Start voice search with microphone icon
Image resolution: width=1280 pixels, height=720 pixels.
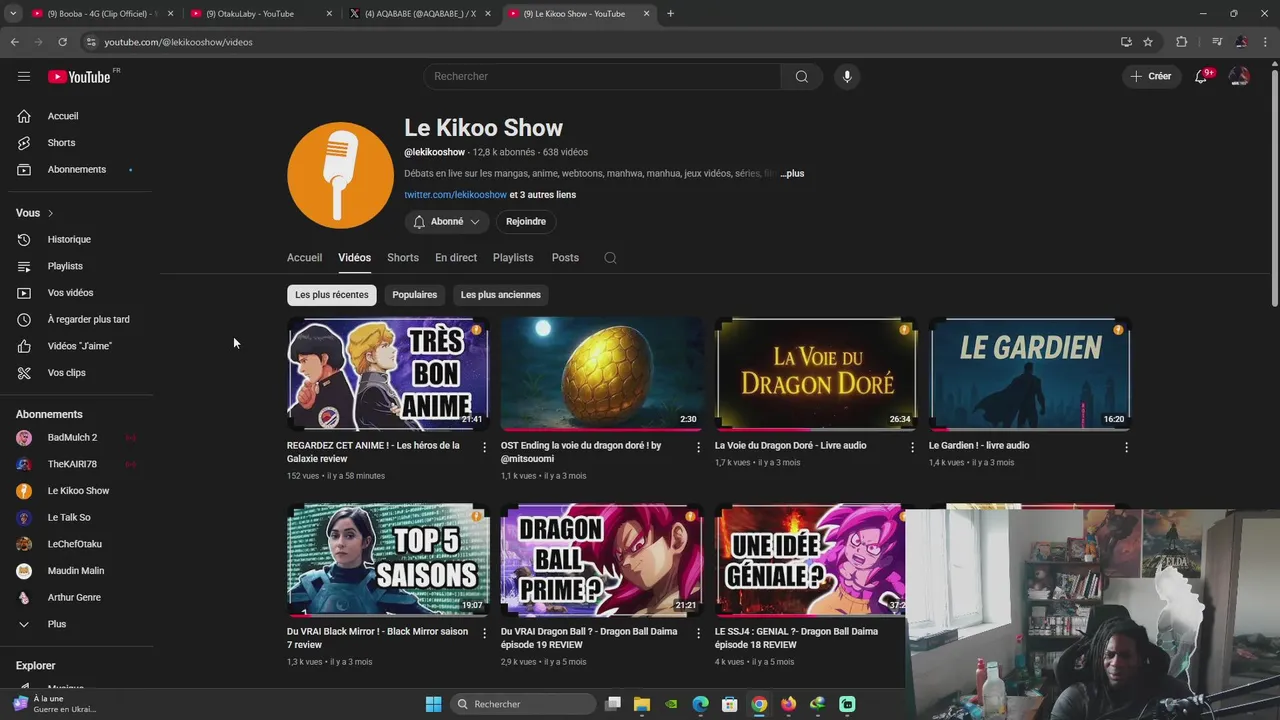[x=847, y=77]
